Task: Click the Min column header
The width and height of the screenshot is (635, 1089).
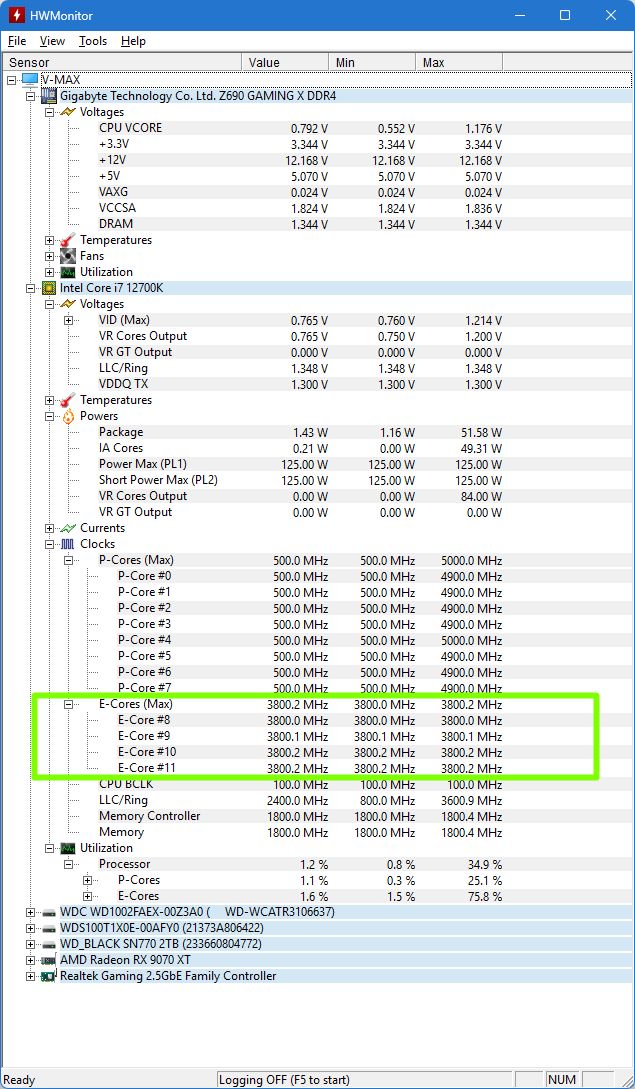Action: click(x=372, y=63)
